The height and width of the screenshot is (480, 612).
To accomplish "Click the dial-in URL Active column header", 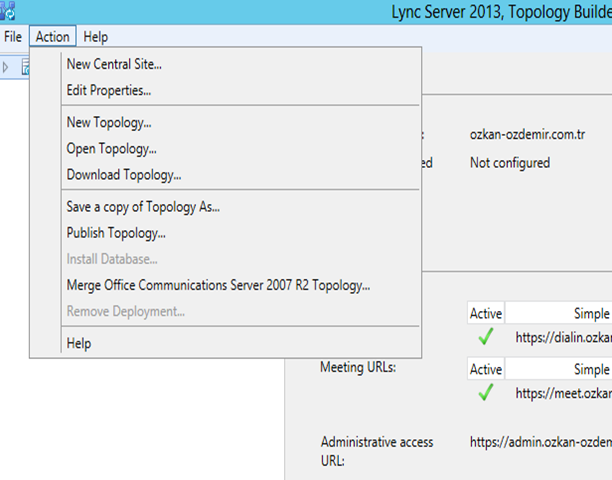I will coord(486,313).
